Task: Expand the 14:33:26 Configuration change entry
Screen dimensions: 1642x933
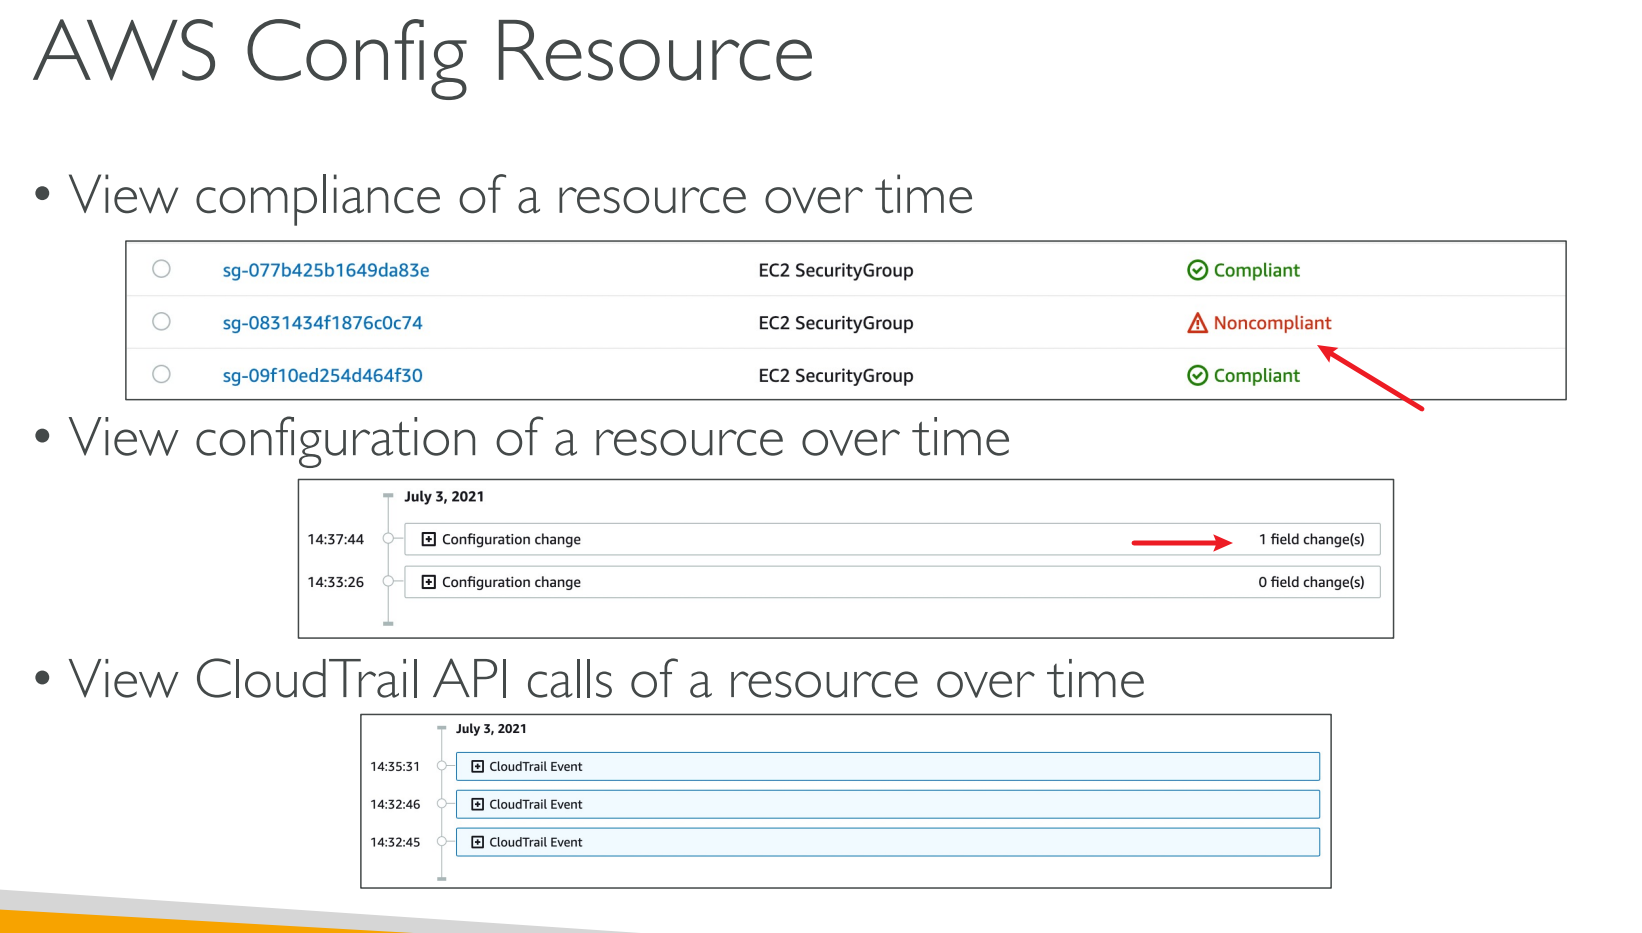Action: click(x=429, y=582)
